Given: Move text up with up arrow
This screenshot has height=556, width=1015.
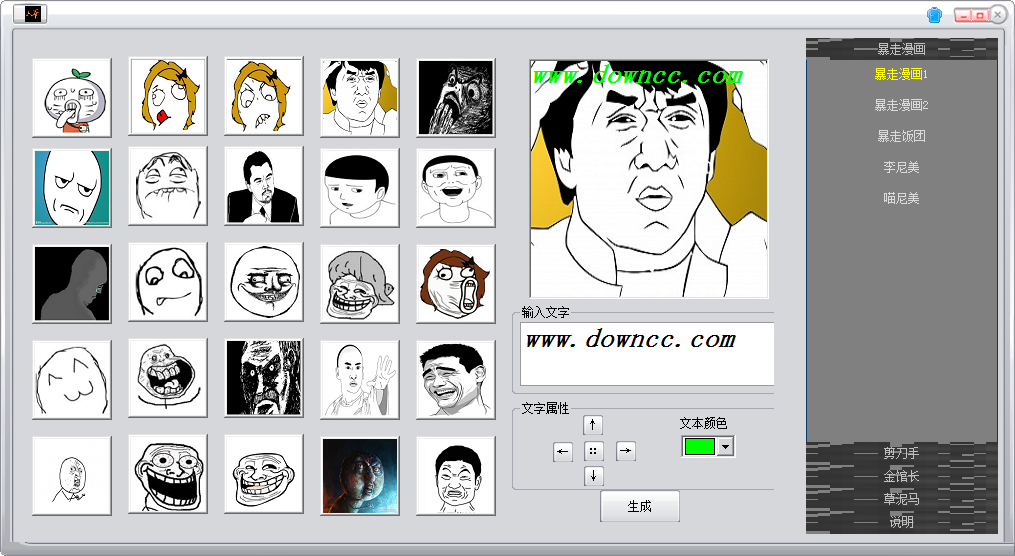Looking at the screenshot, I should coord(592,425).
